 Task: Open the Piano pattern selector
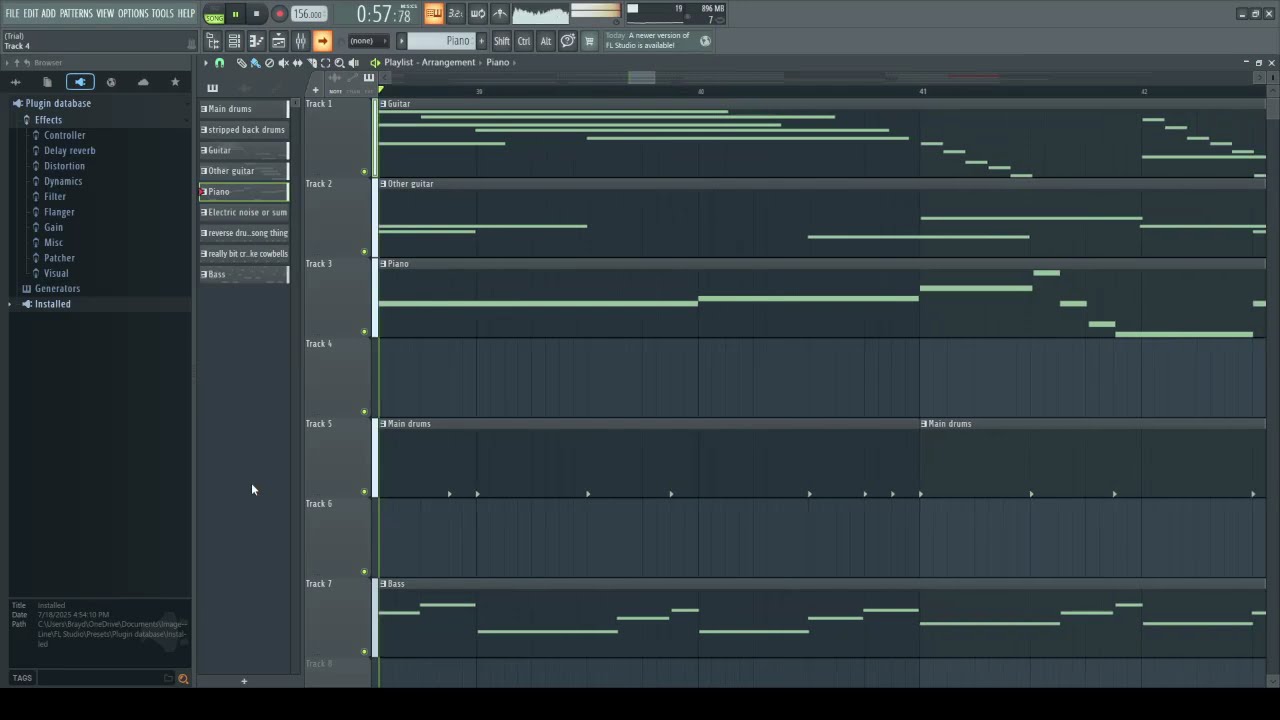coord(441,40)
